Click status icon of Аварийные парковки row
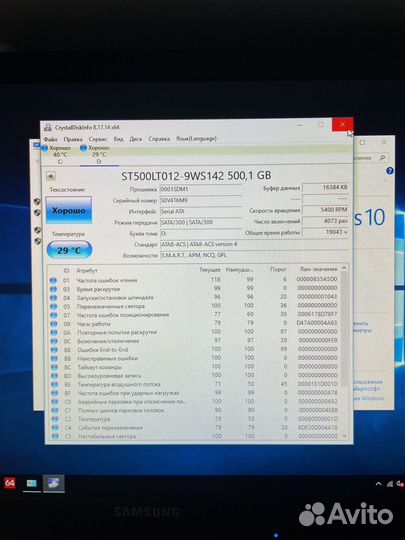 click(55, 402)
